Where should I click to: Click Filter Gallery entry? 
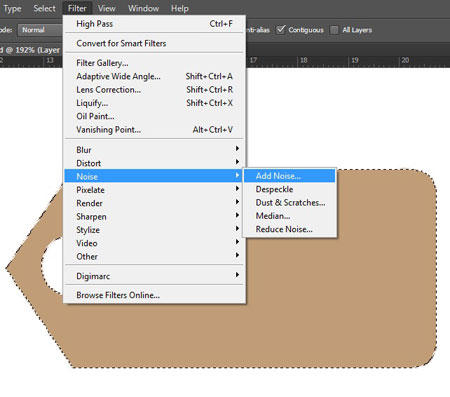(154, 63)
